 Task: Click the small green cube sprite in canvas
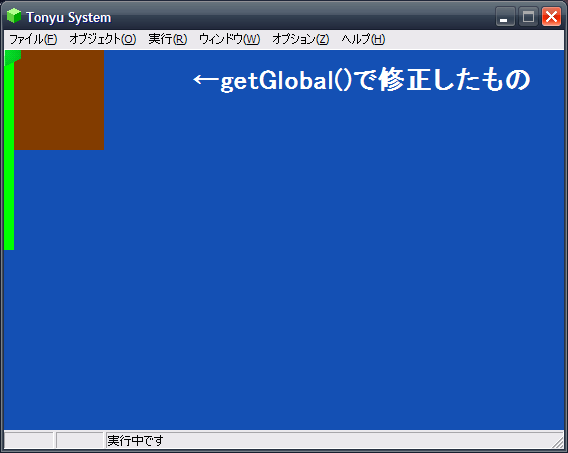[x=13, y=58]
